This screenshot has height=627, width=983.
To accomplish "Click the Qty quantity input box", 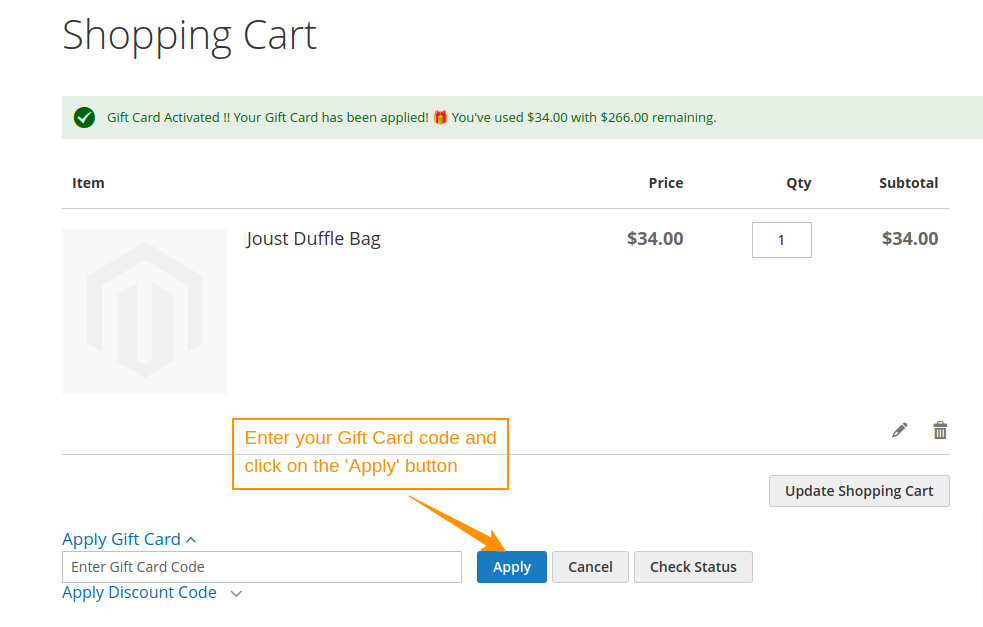I will pos(781,240).
